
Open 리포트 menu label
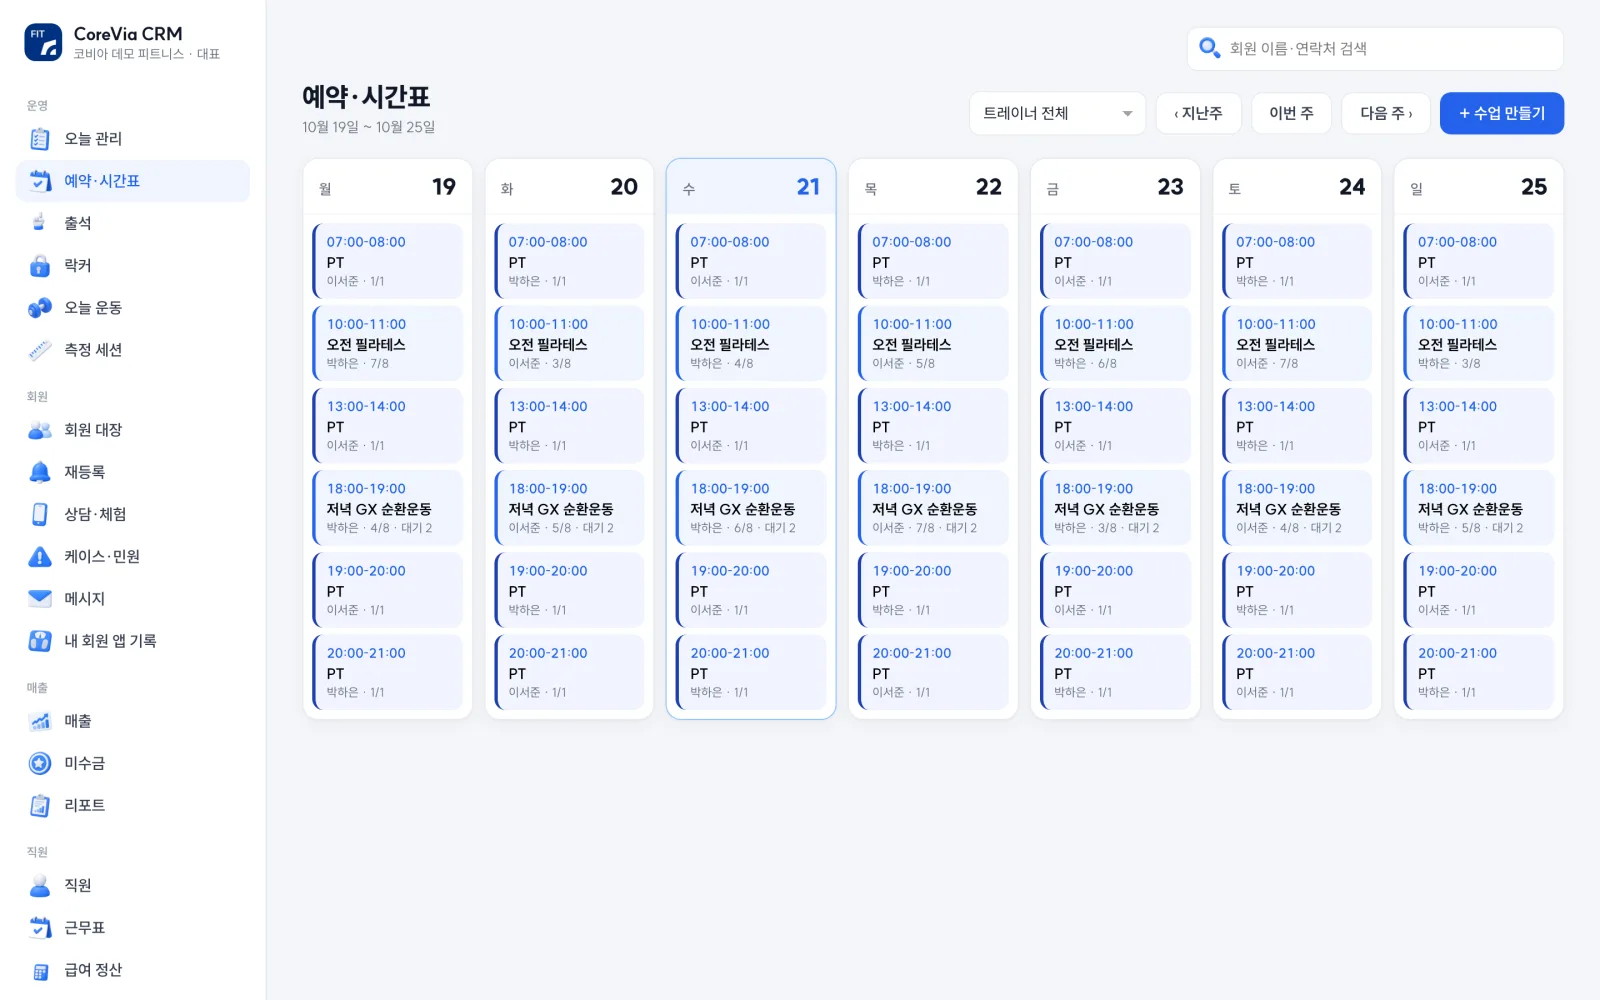click(x=85, y=805)
